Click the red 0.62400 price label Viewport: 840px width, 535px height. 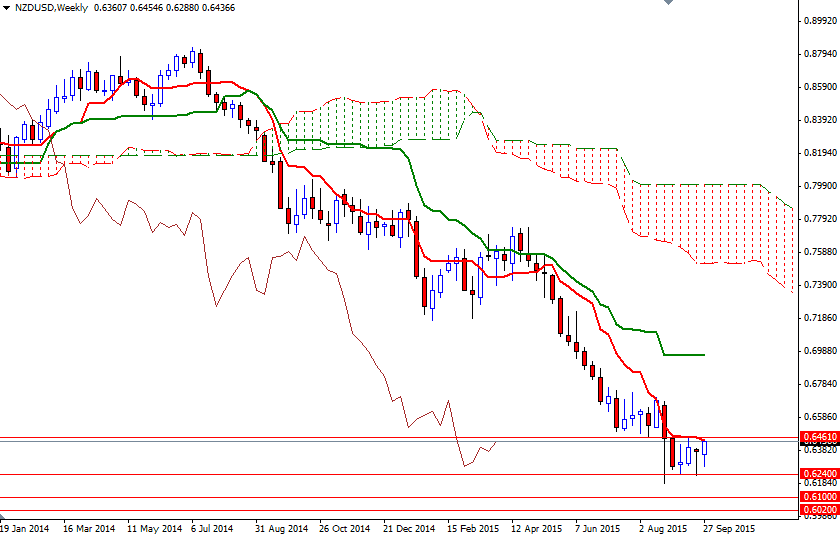[x=819, y=473]
